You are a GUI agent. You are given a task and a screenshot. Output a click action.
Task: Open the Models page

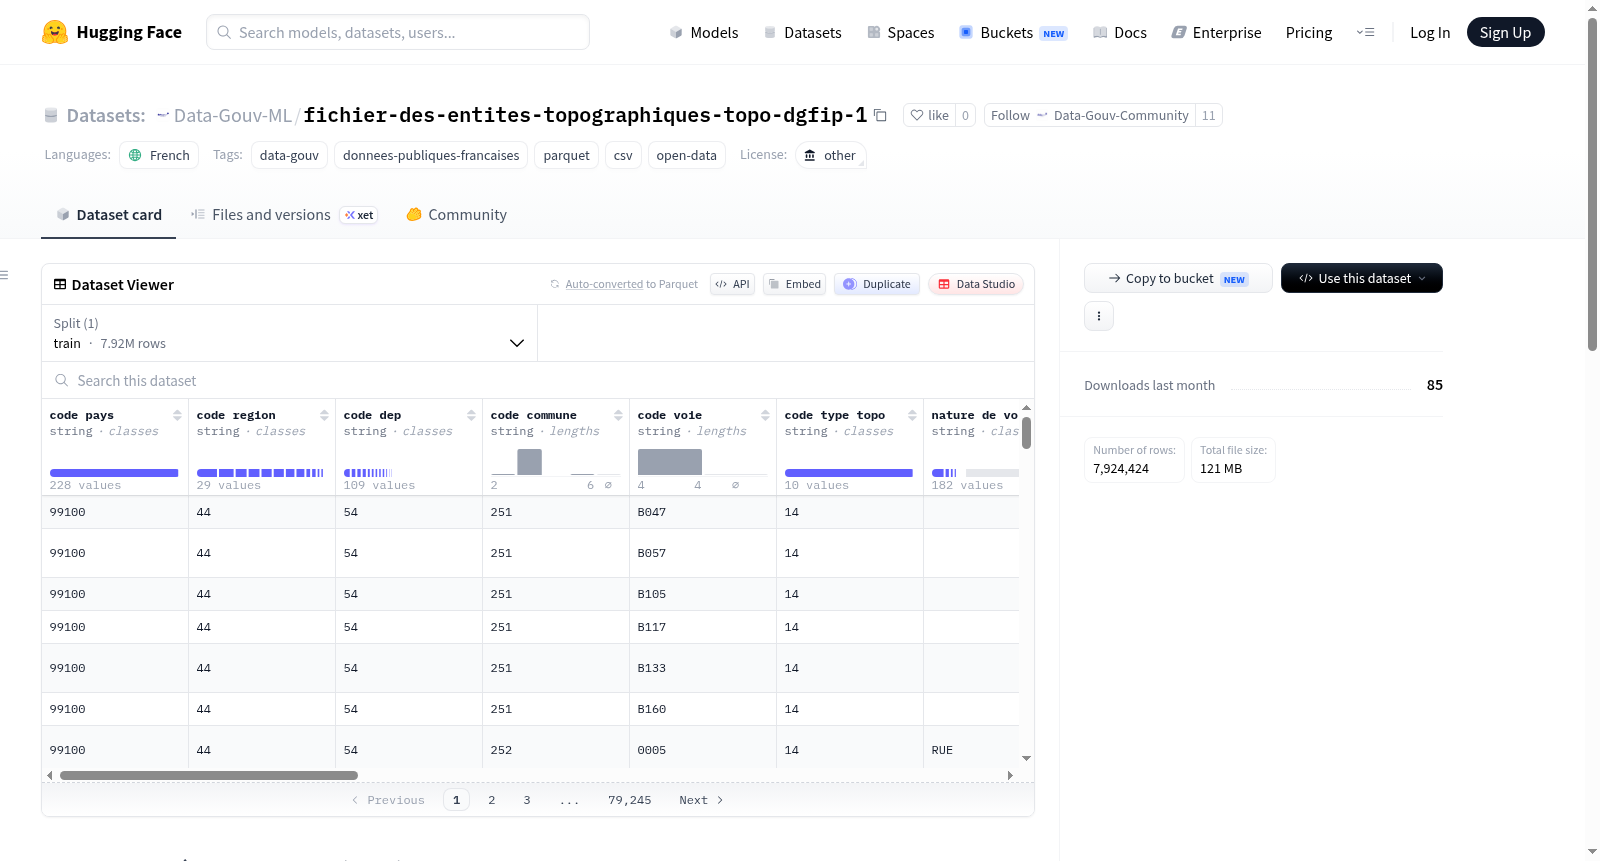tap(704, 33)
